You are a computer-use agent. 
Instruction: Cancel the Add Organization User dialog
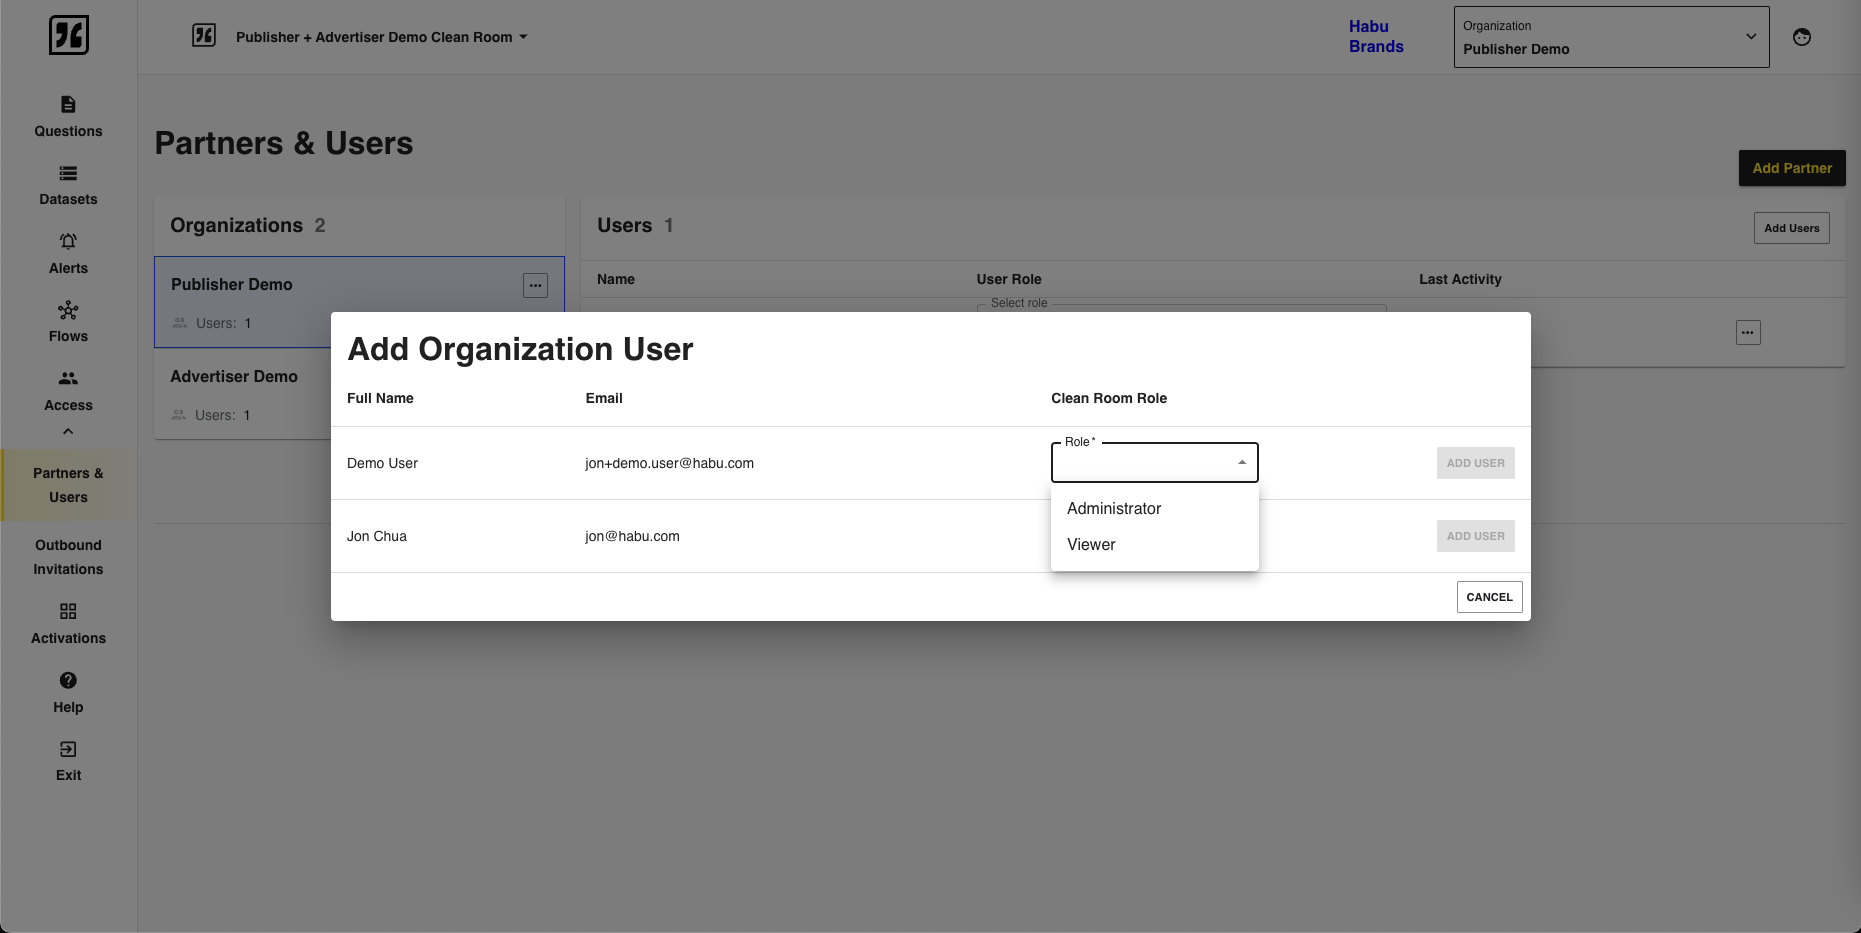coord(1489,597)
